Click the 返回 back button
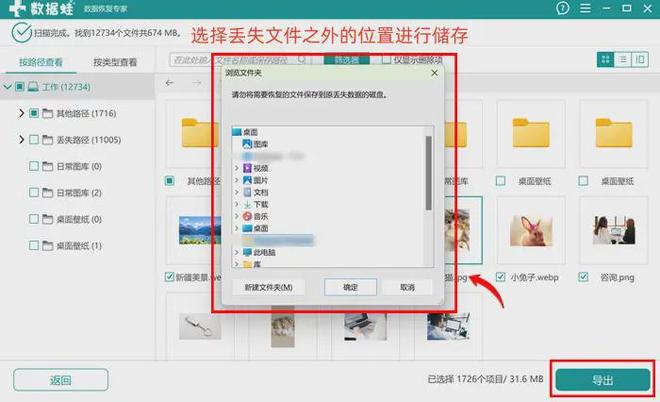The image size is (660, 402). click(61, 380)
